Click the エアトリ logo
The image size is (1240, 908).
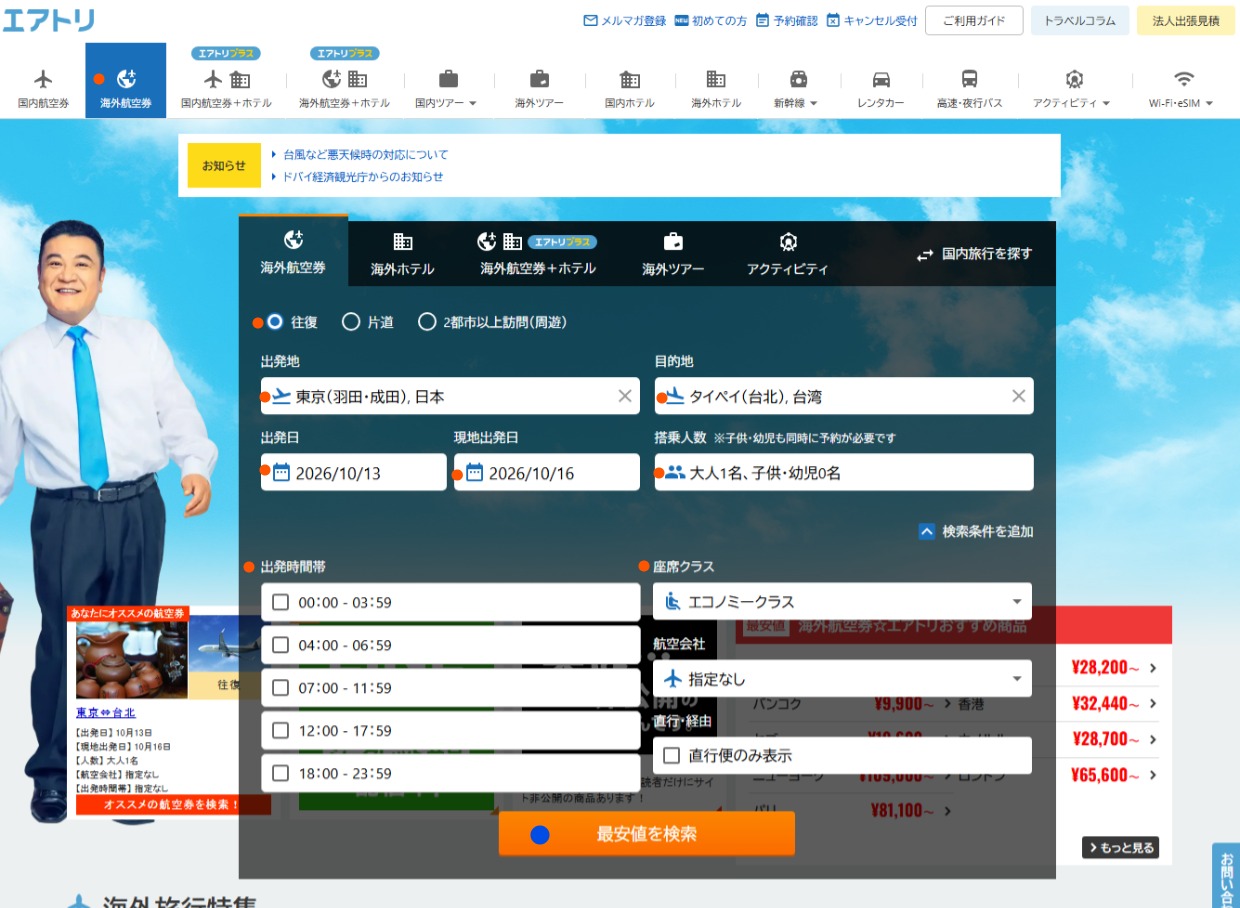[49, 20]
